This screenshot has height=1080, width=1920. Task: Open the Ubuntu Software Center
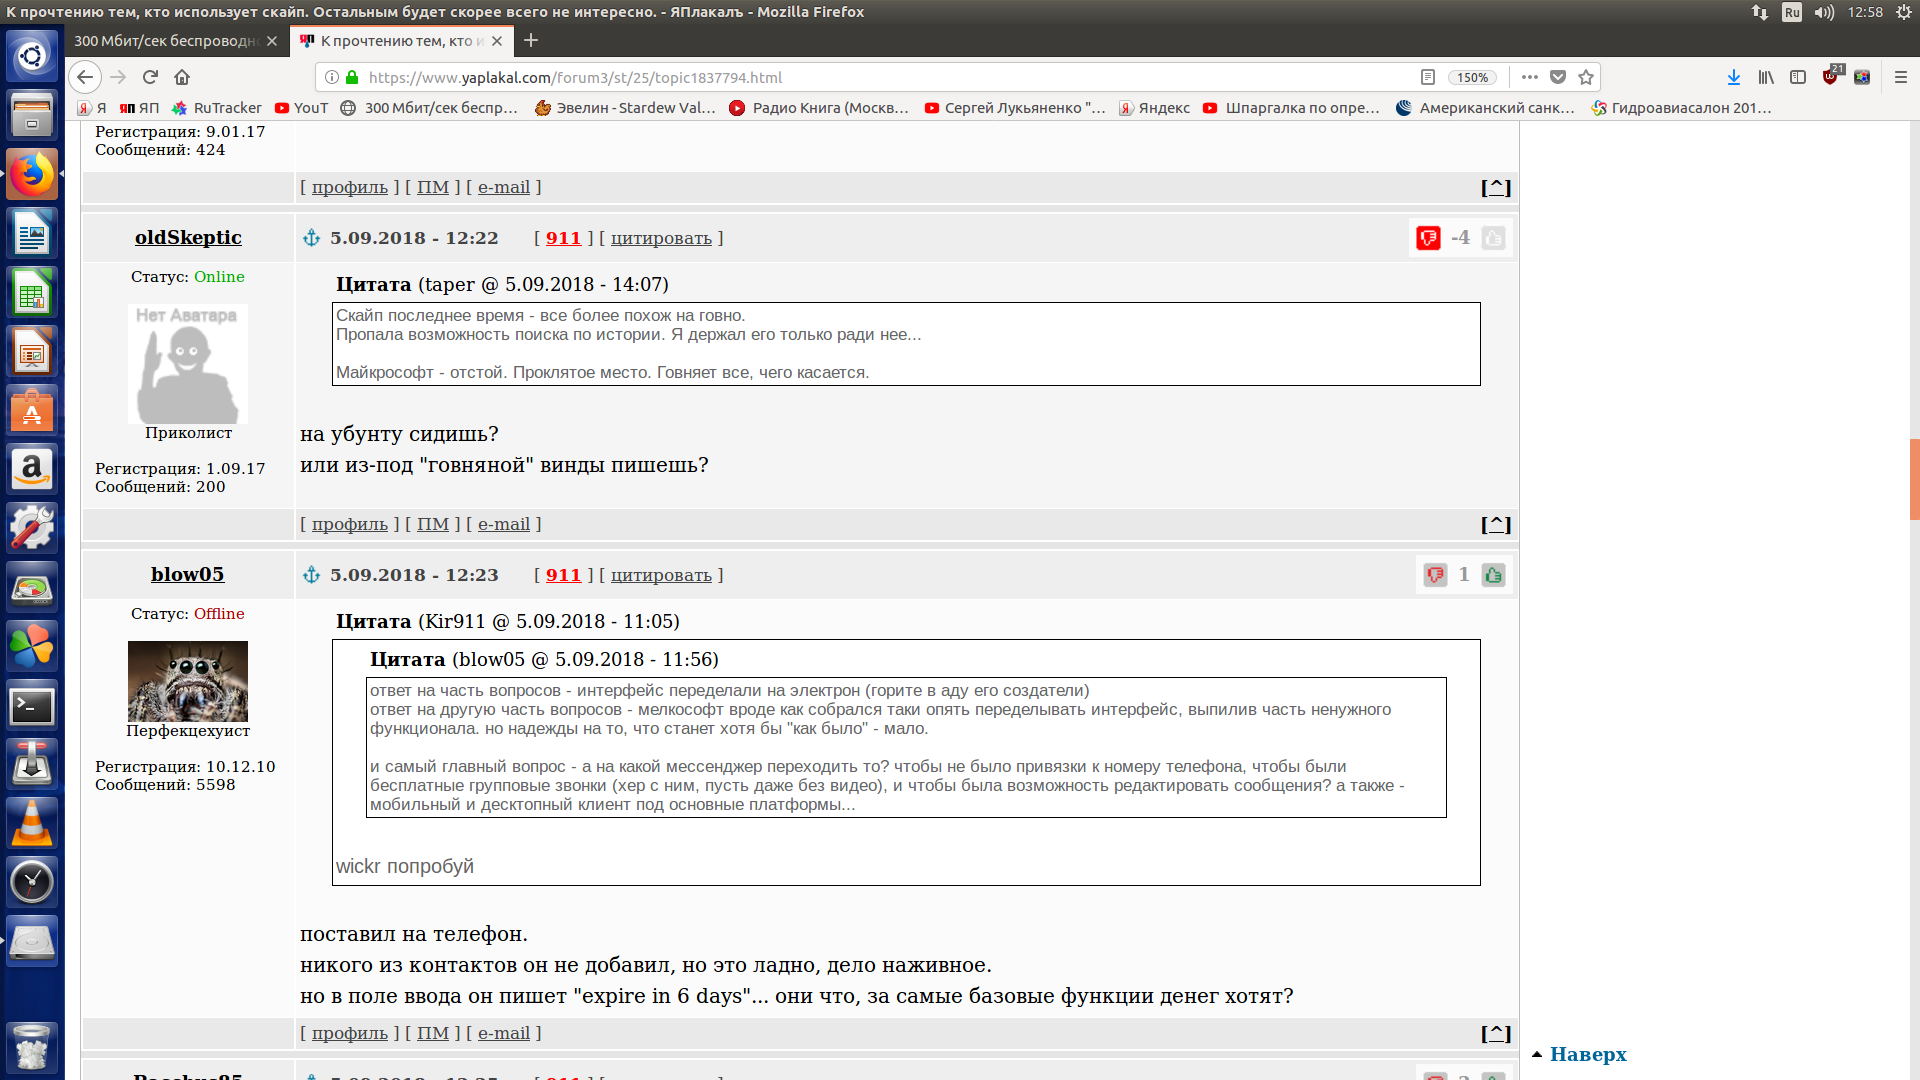[x=32, y=410]
